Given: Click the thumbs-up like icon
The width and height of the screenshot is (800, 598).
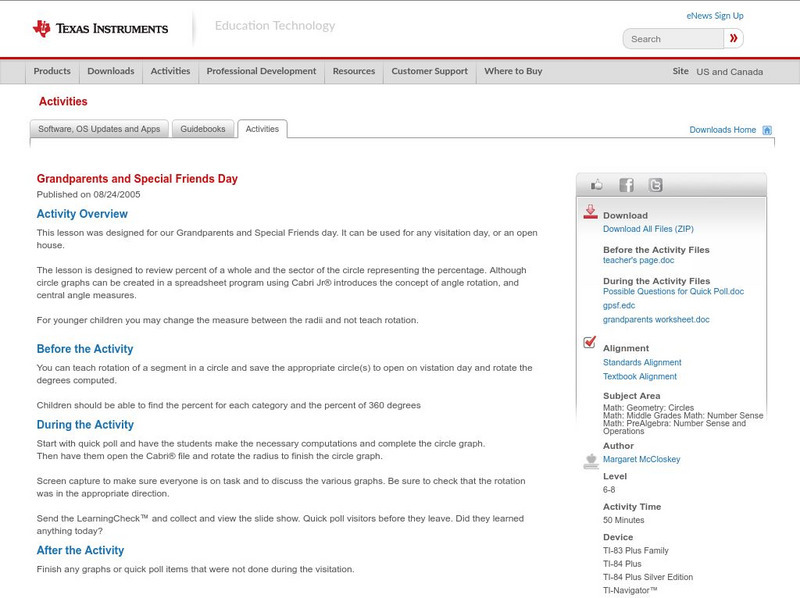Looking at the screenshot, I should pyautogui.click(x=596, y=185).
